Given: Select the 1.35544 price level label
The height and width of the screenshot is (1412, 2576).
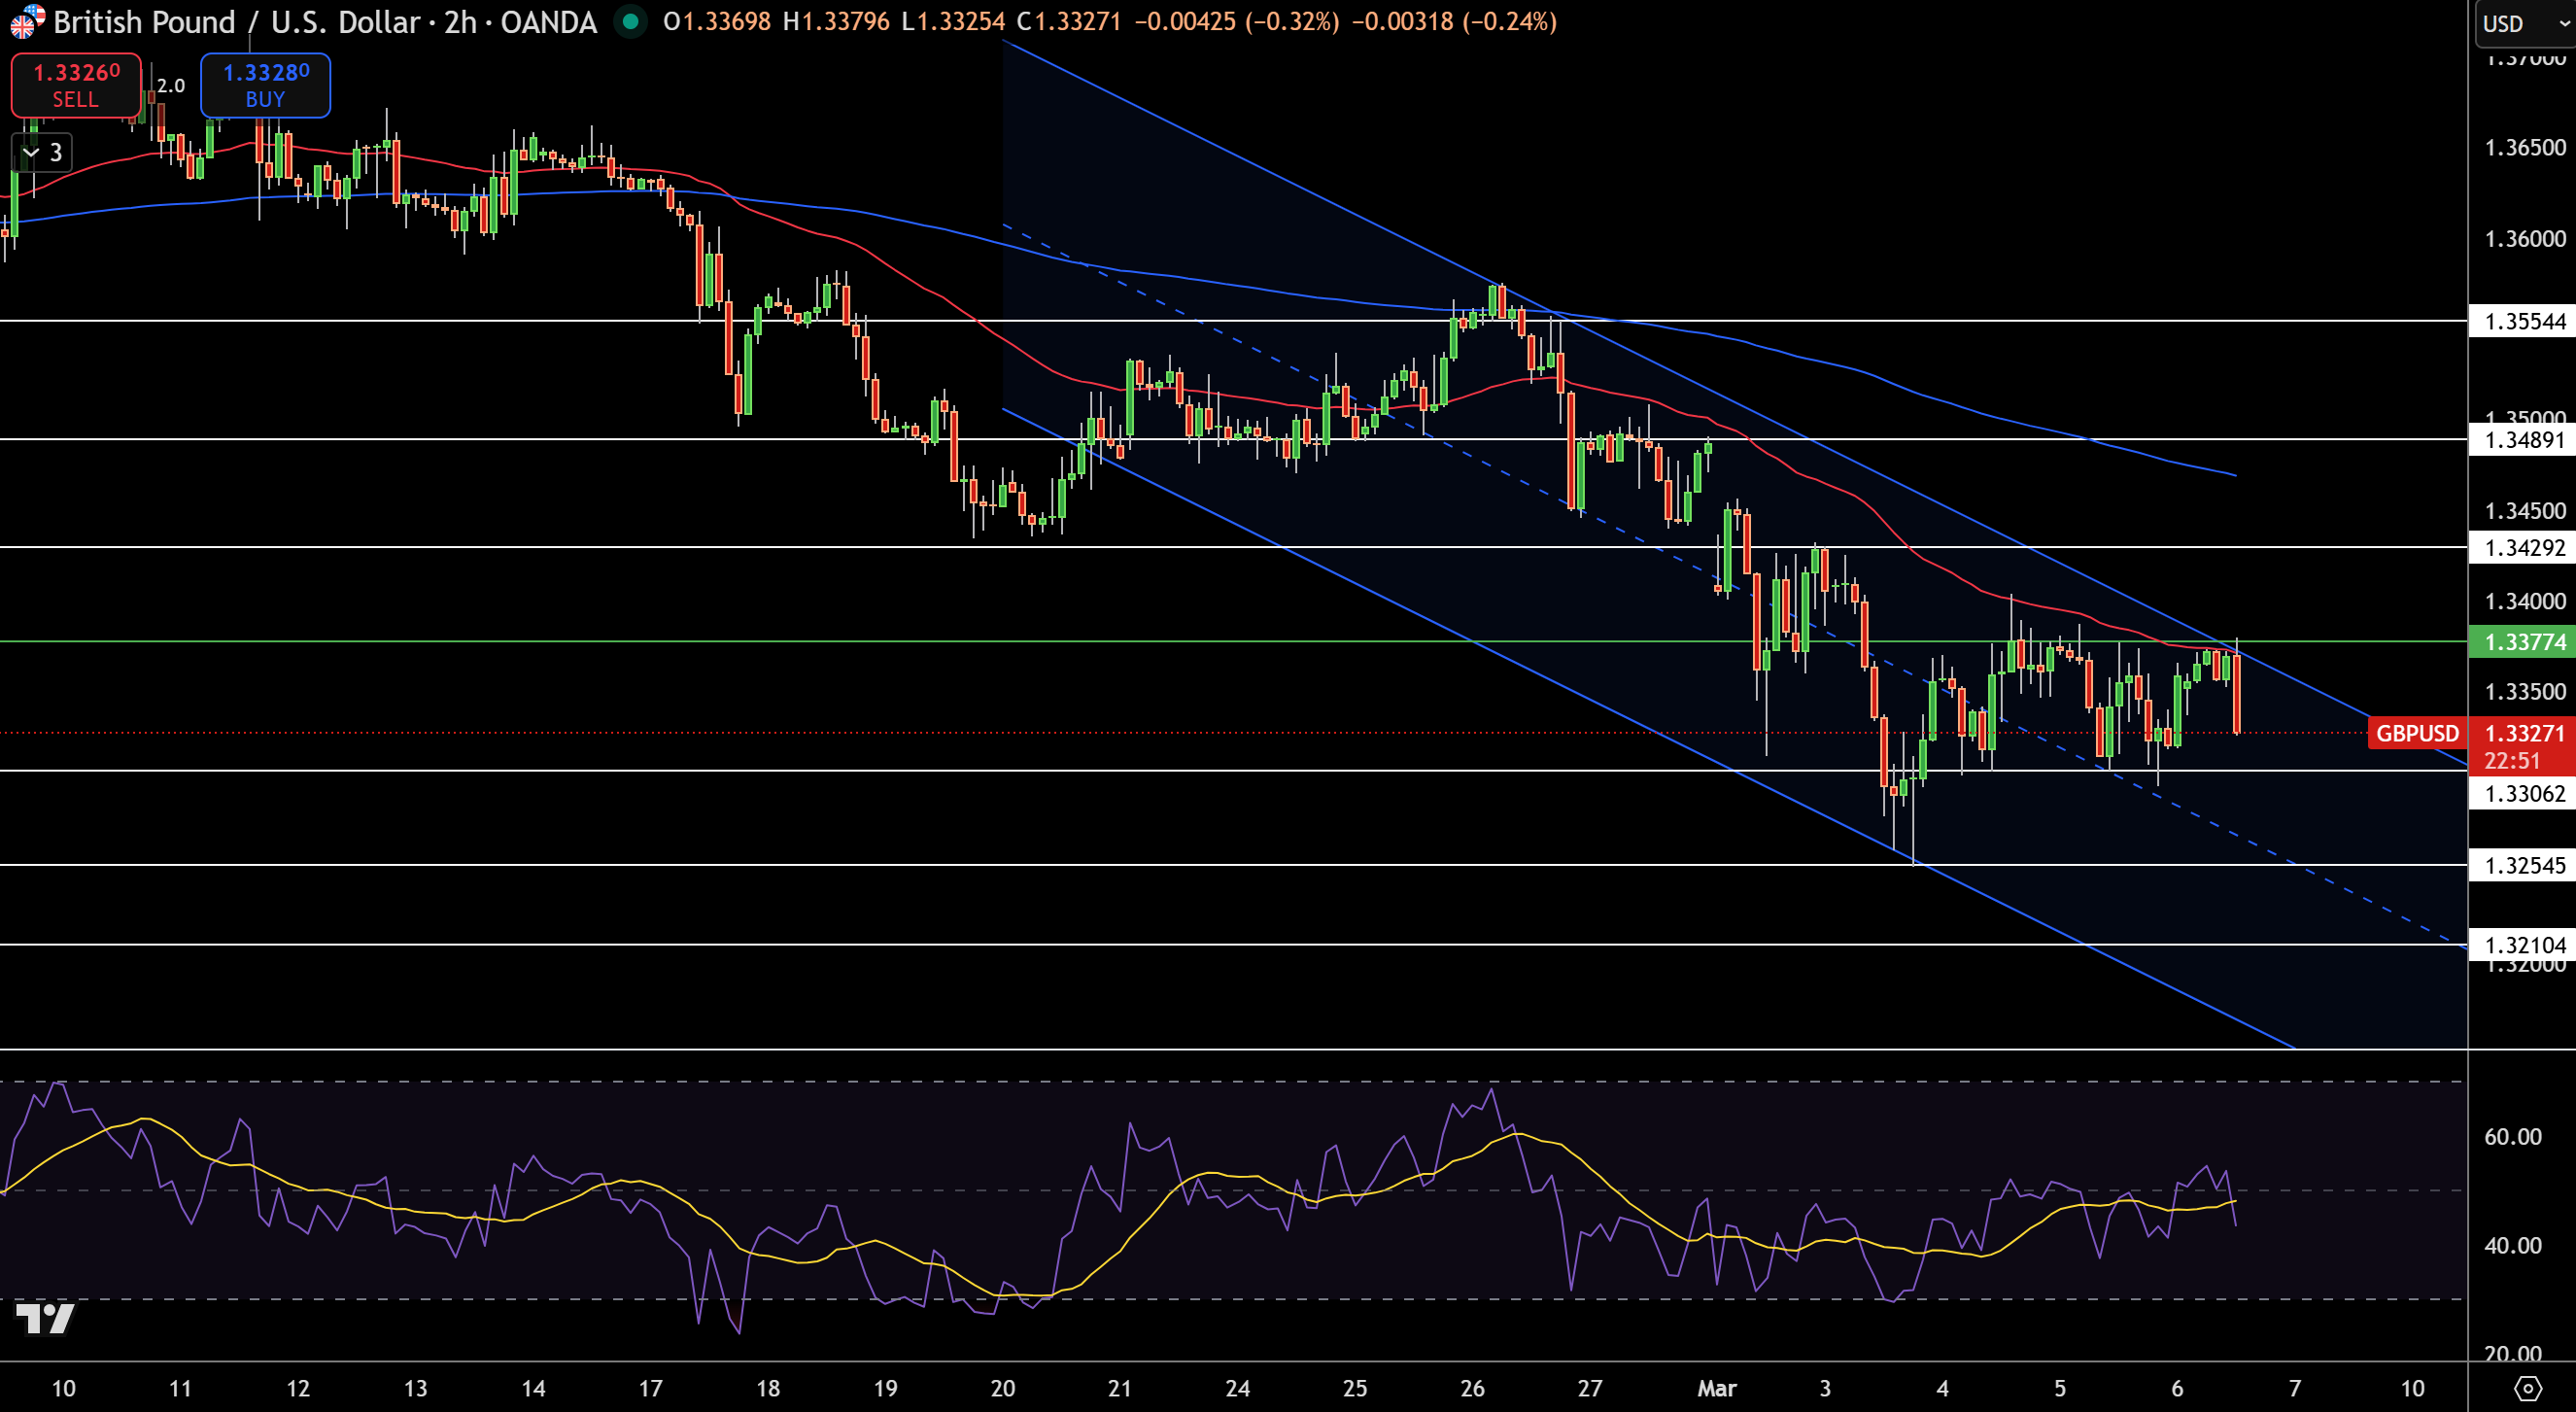Looking at the screenshot, I should point(2523,321).
